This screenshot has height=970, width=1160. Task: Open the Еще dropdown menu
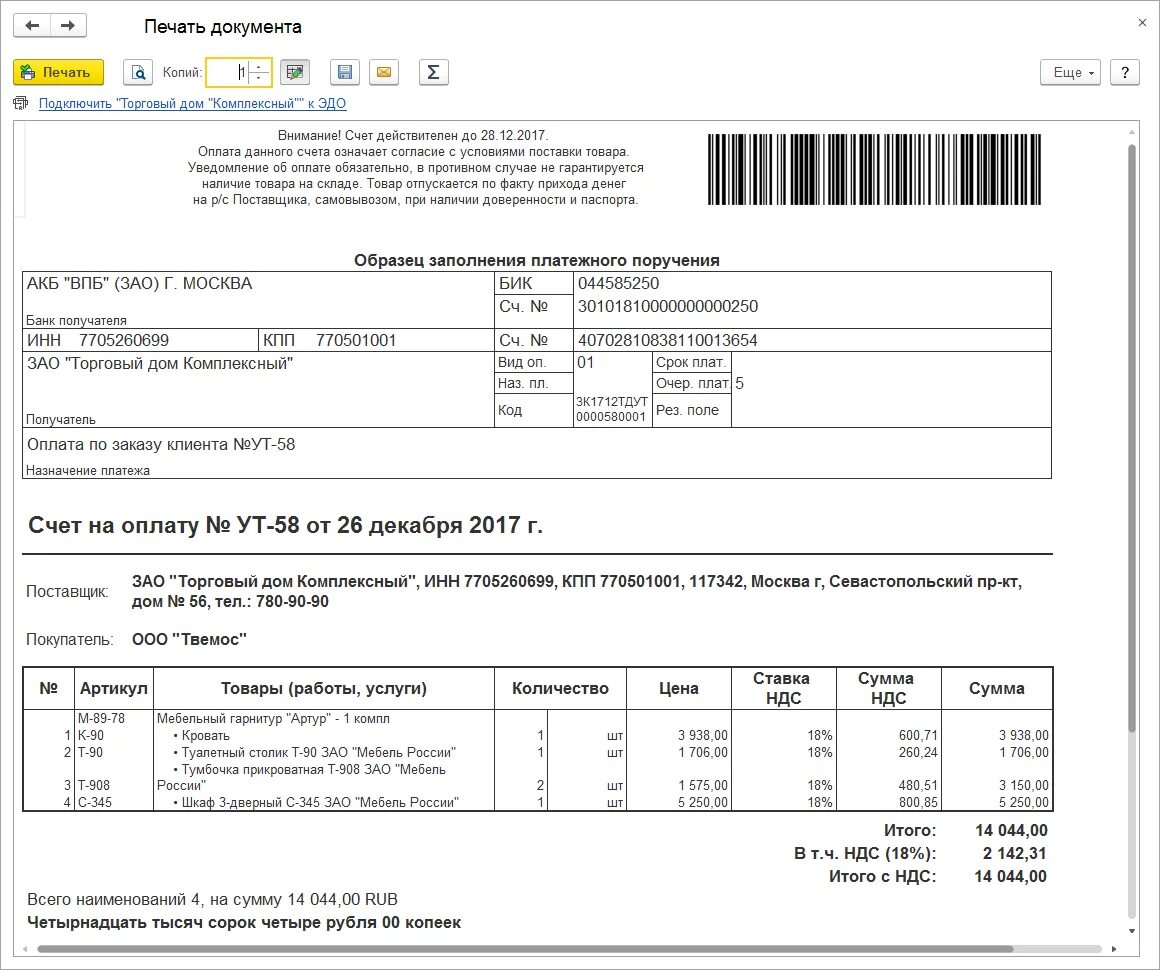click(x=1070, y=73)
